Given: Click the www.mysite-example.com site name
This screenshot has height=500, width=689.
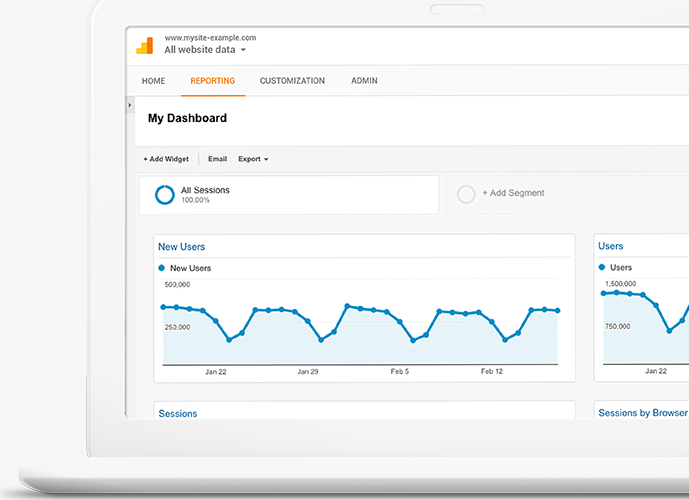Looking at the screenshot, I should tap(210, 38).
